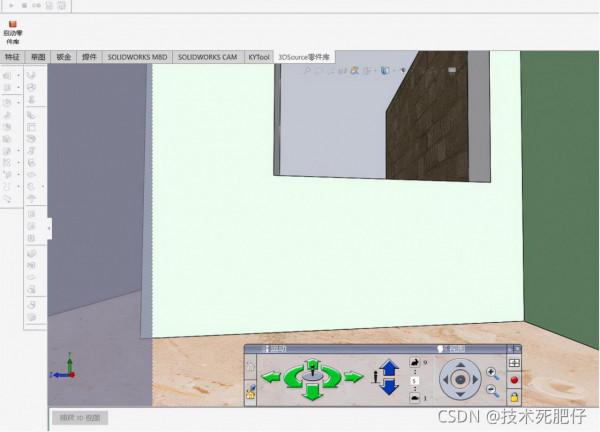Image resolution: width=600 pixels, height=432 pixels.
Task: Click the blue cube display style icon
Action: [385, 71]
